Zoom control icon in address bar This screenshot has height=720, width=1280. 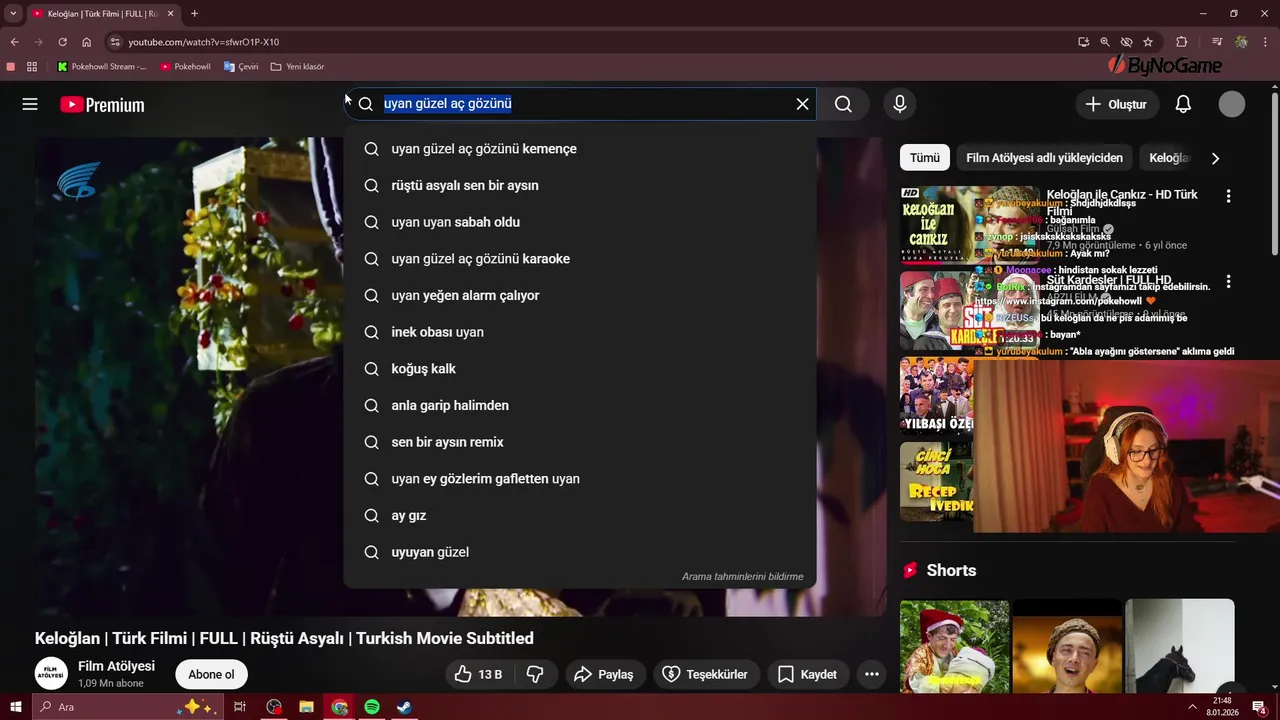click(1105, 42)
